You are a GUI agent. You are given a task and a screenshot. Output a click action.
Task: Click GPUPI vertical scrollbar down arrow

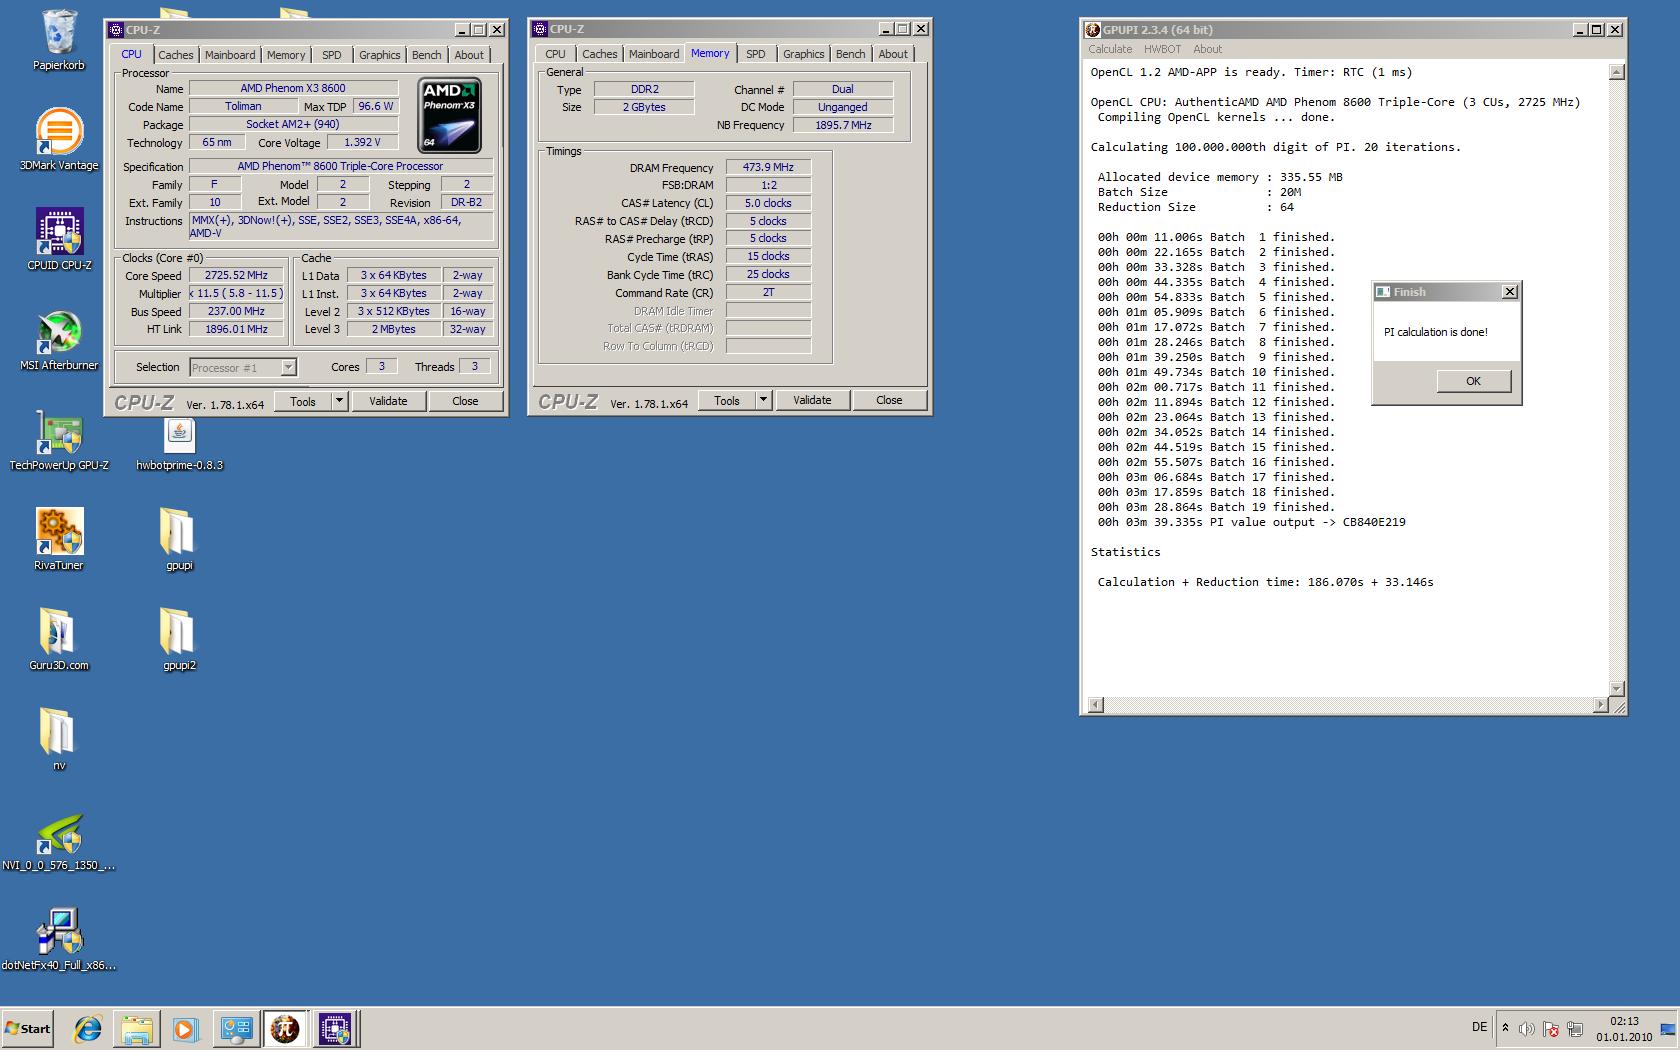(x=1617, y=688)
